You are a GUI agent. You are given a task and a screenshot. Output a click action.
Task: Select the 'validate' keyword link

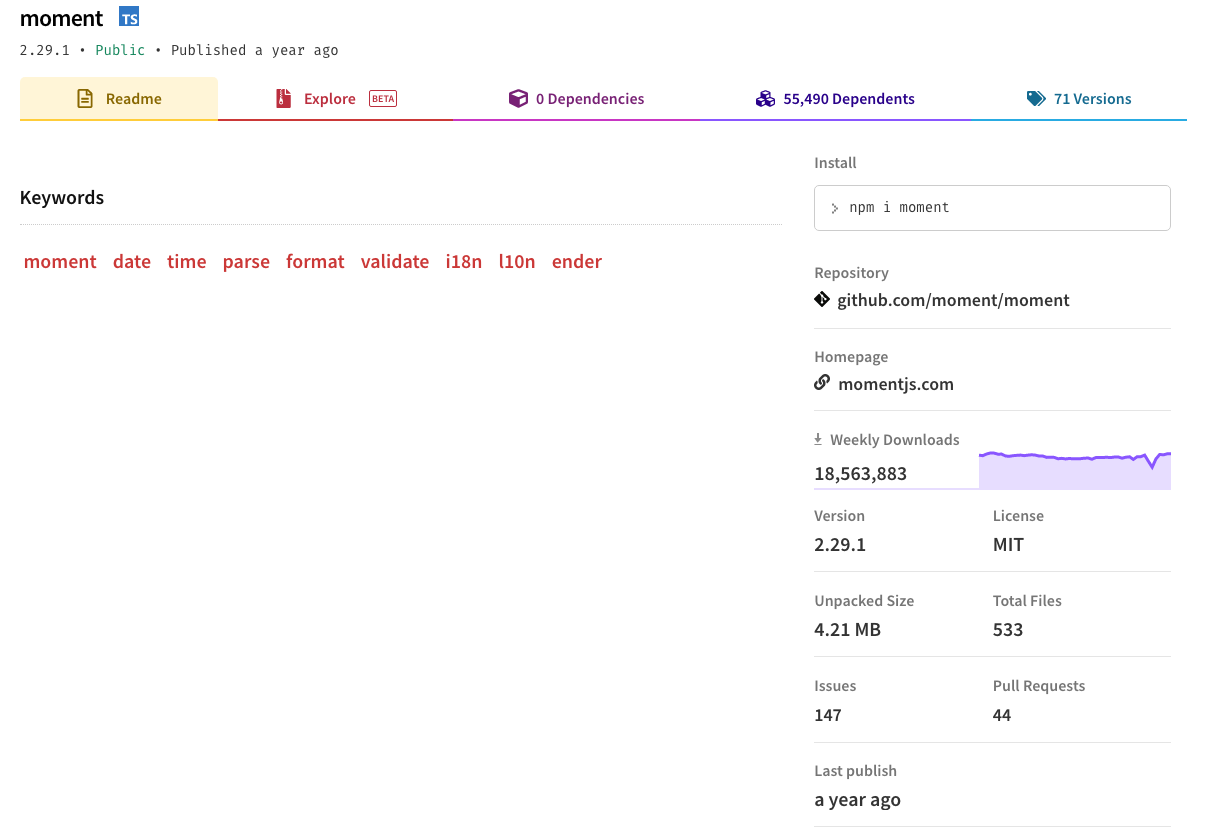[x=395, y=262]
